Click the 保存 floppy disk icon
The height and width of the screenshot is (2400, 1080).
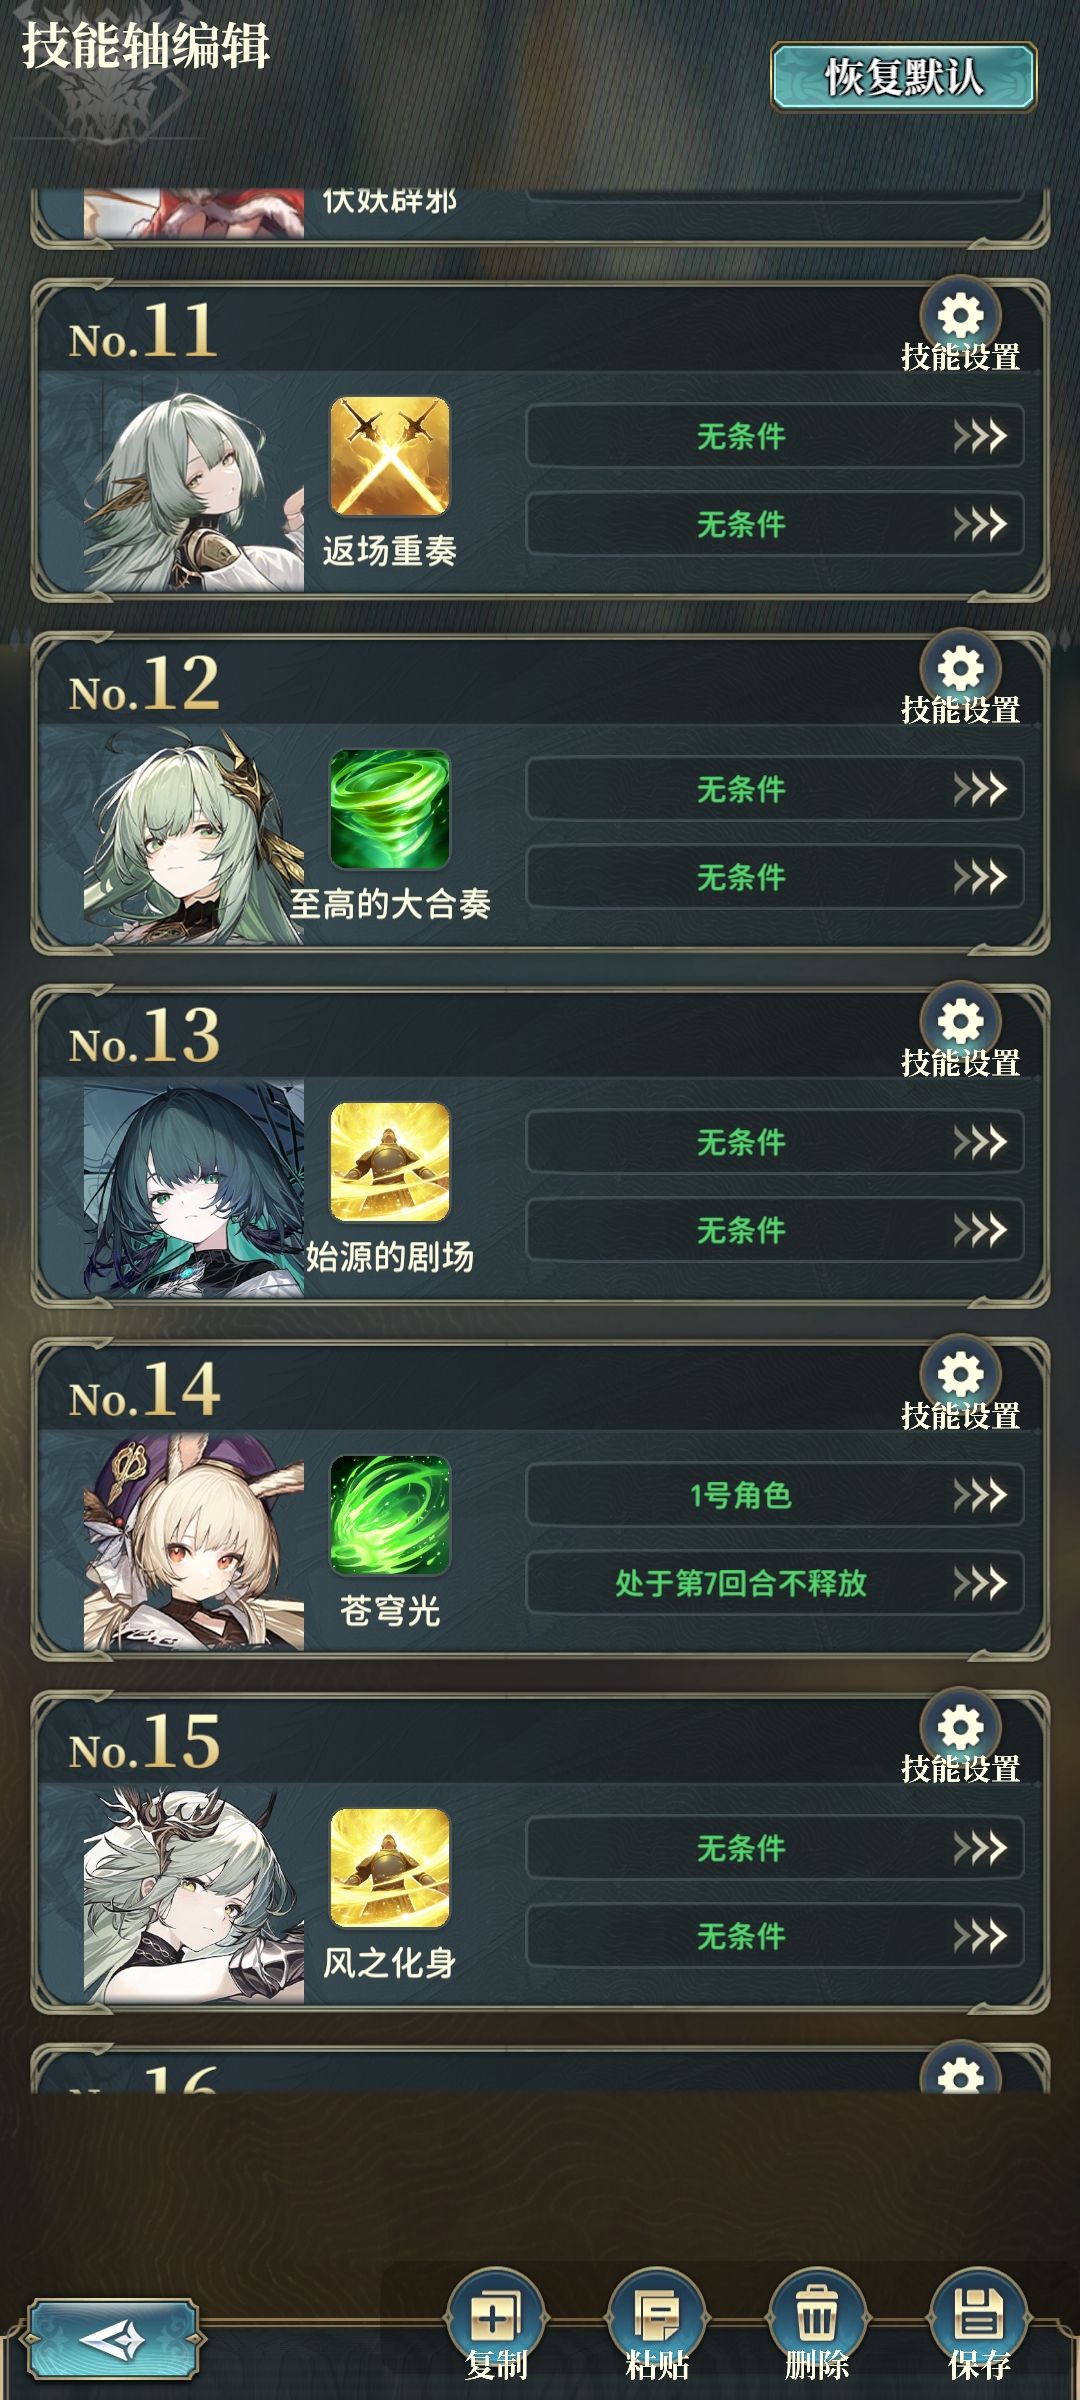979,2316
